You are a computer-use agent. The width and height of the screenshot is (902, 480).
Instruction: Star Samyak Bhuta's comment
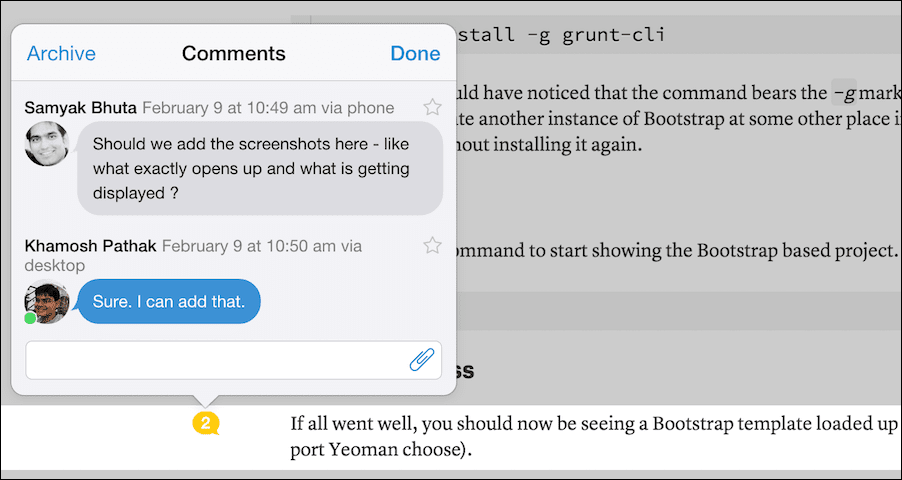(x=432, y=107)
